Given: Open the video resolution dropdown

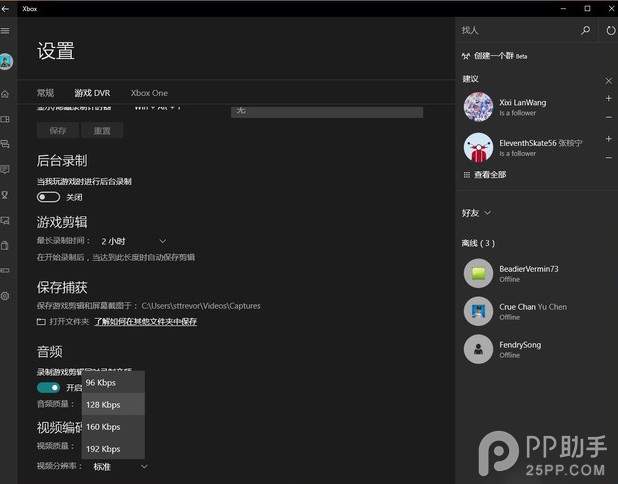Looking at the screenshot, I should [x=121, y=466].
